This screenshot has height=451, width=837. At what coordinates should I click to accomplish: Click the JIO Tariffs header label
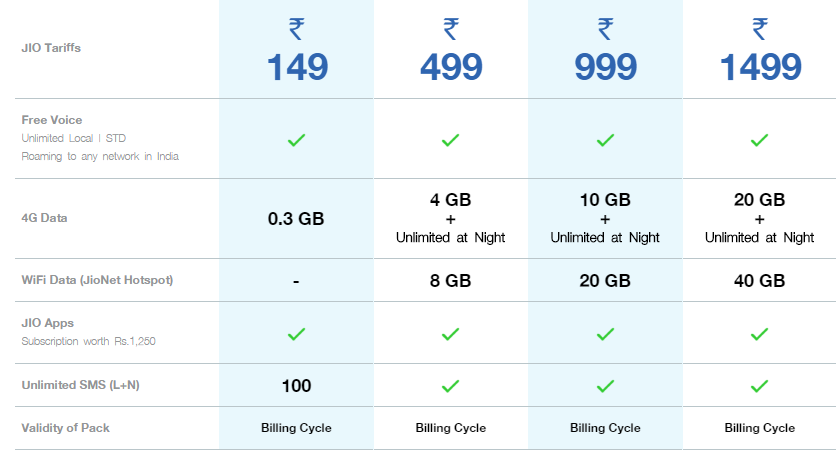pos(51,48)
